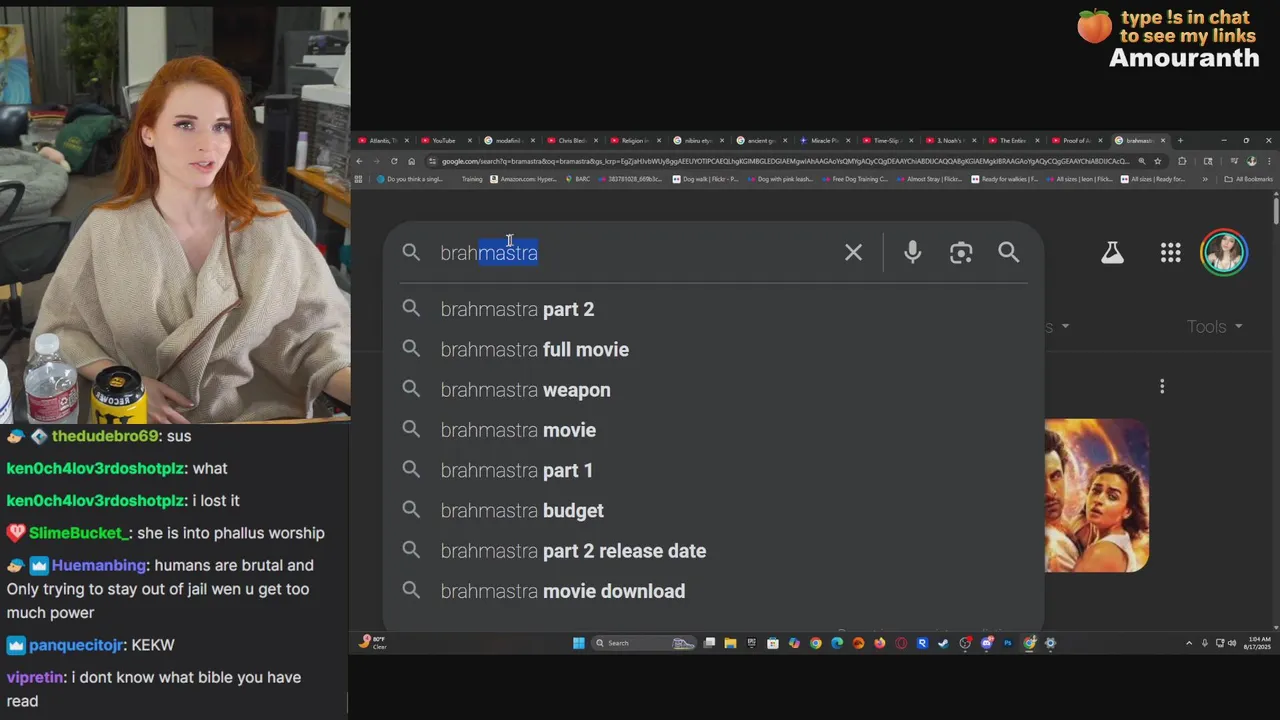1280x720 pixels.
Task: Go to the browser home page icon
Action: coord(411,161)
